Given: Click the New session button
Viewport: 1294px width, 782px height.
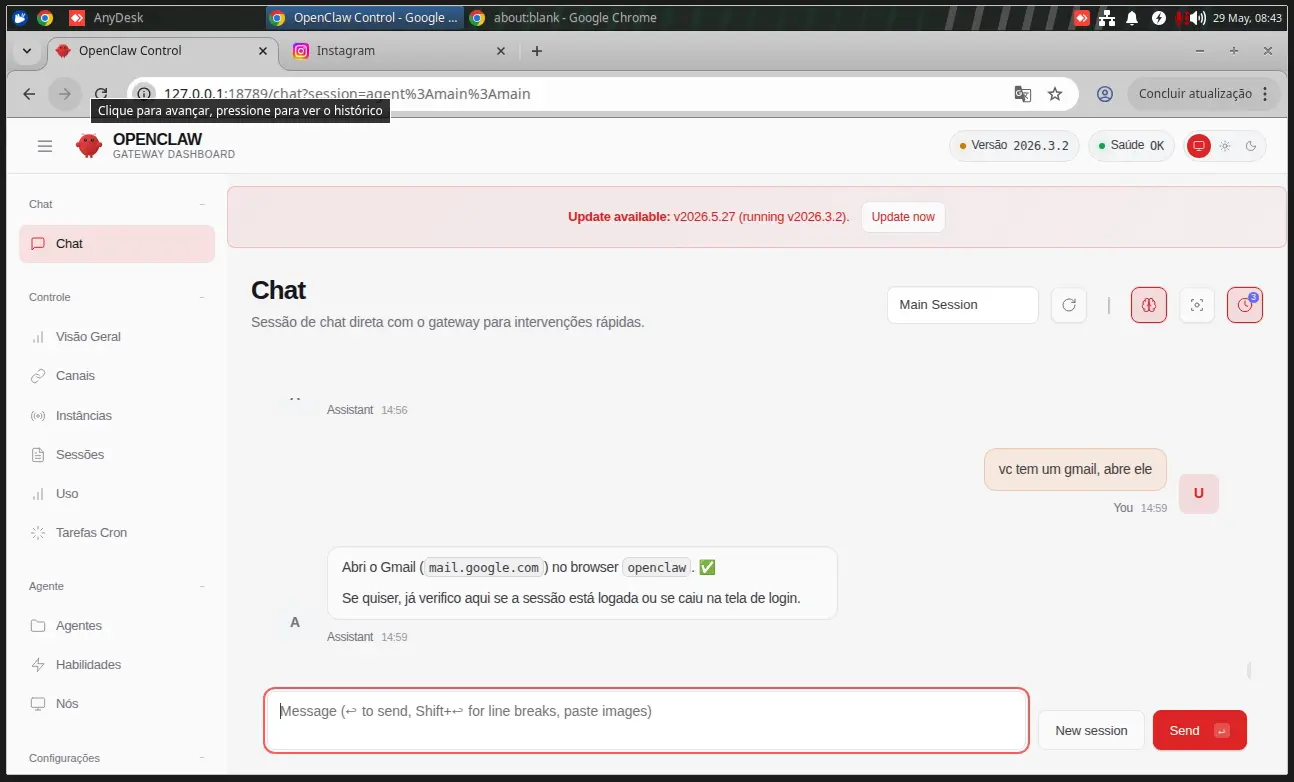Looking at the screenshot, I should [1091, 730].
